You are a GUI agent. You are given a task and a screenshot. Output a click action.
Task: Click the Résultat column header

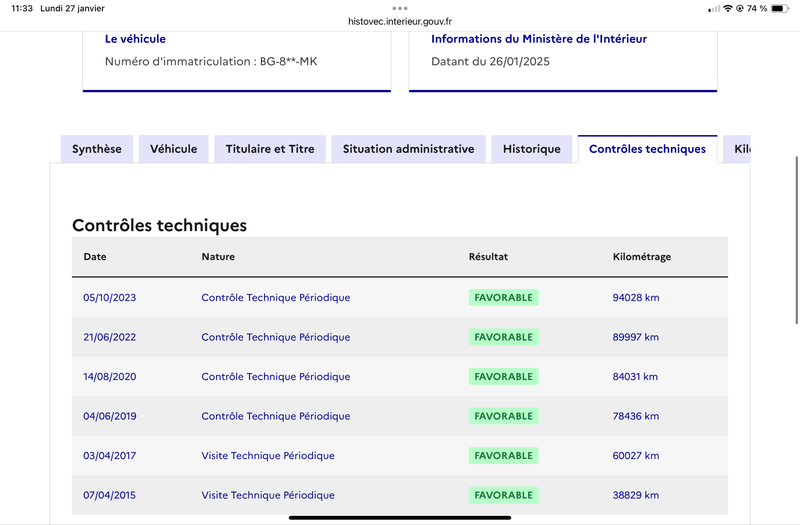click(x=488, y=257)
